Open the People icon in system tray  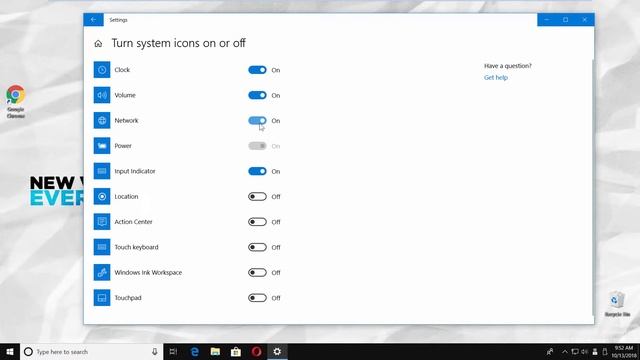pos(550,351)
